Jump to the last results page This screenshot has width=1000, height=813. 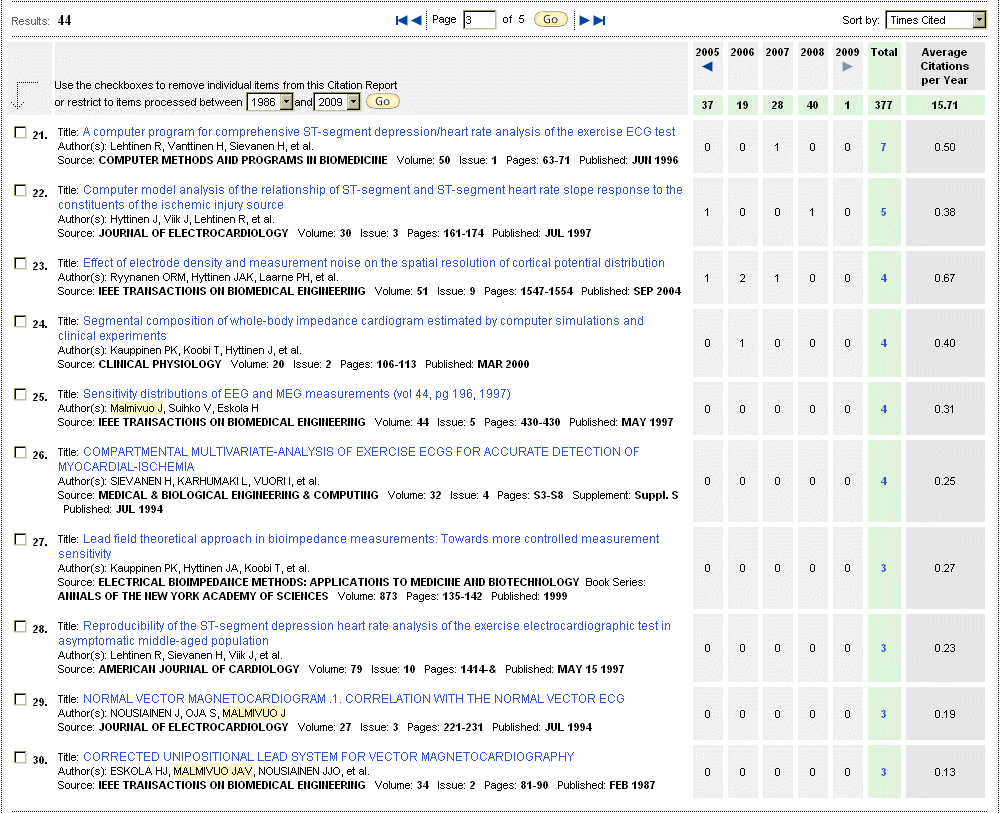tap(600, 20)
